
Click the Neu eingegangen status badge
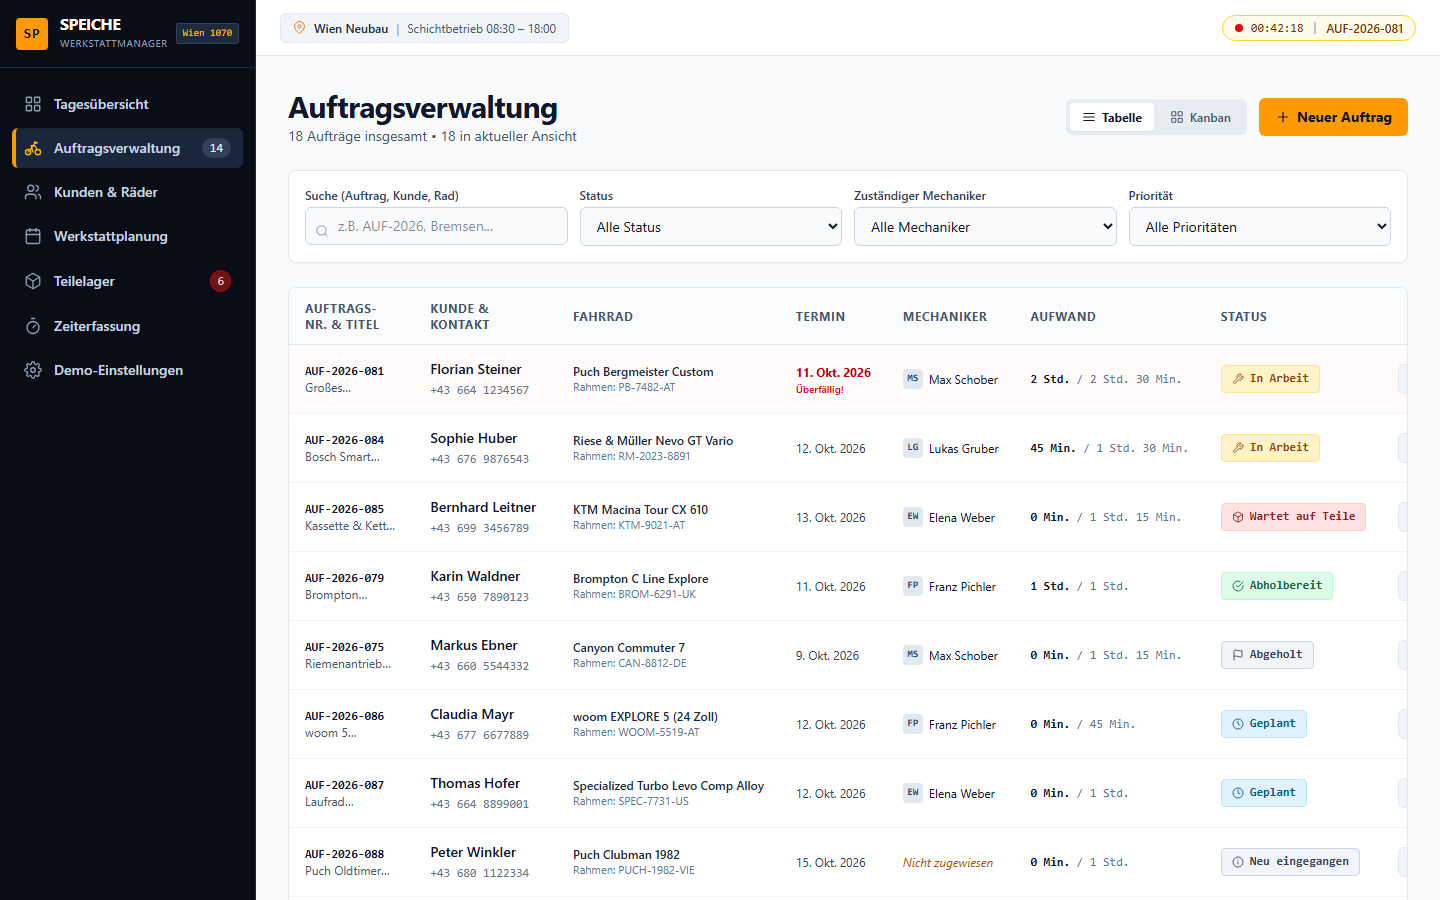tap(1290, 862)
